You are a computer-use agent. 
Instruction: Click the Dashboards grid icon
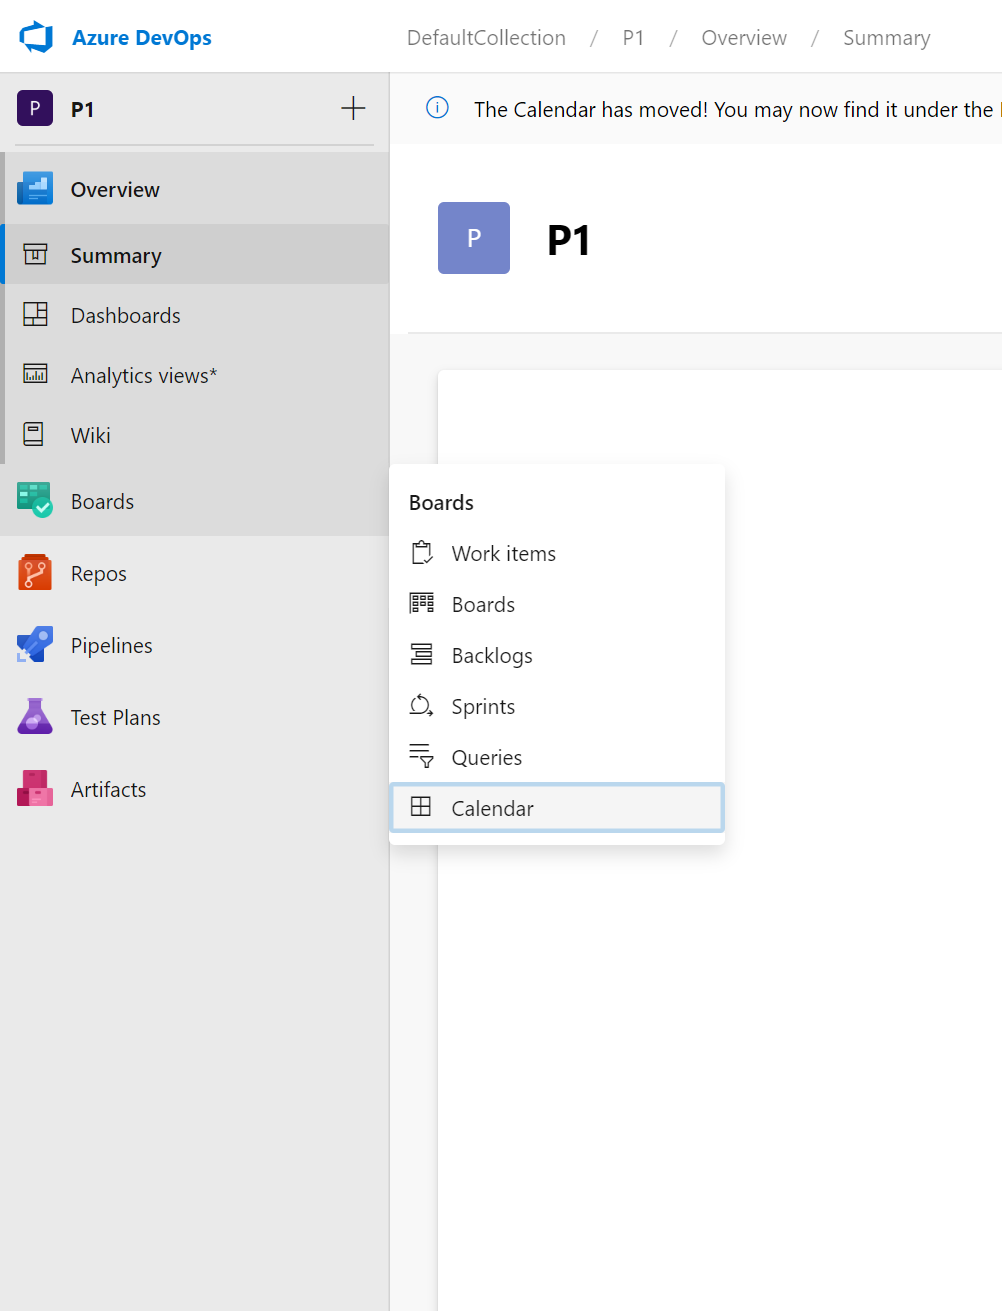(x=35, y=315)
